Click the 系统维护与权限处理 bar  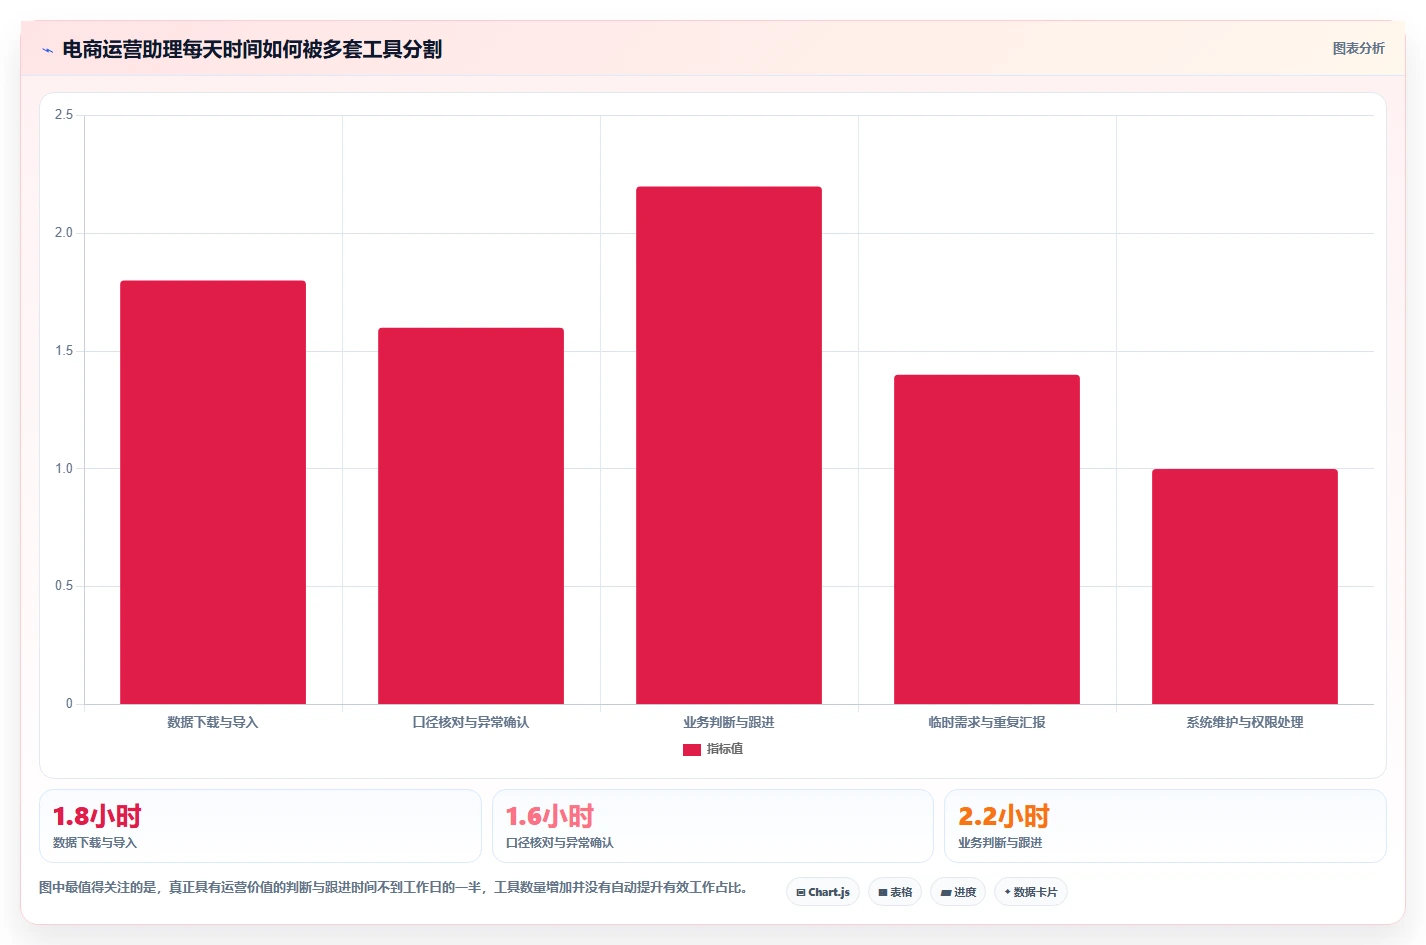click(1245, 586)
